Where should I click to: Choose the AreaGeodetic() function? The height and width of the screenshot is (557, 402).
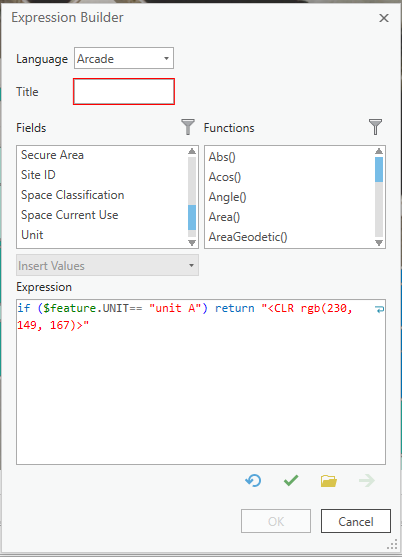tap(248, 237)
